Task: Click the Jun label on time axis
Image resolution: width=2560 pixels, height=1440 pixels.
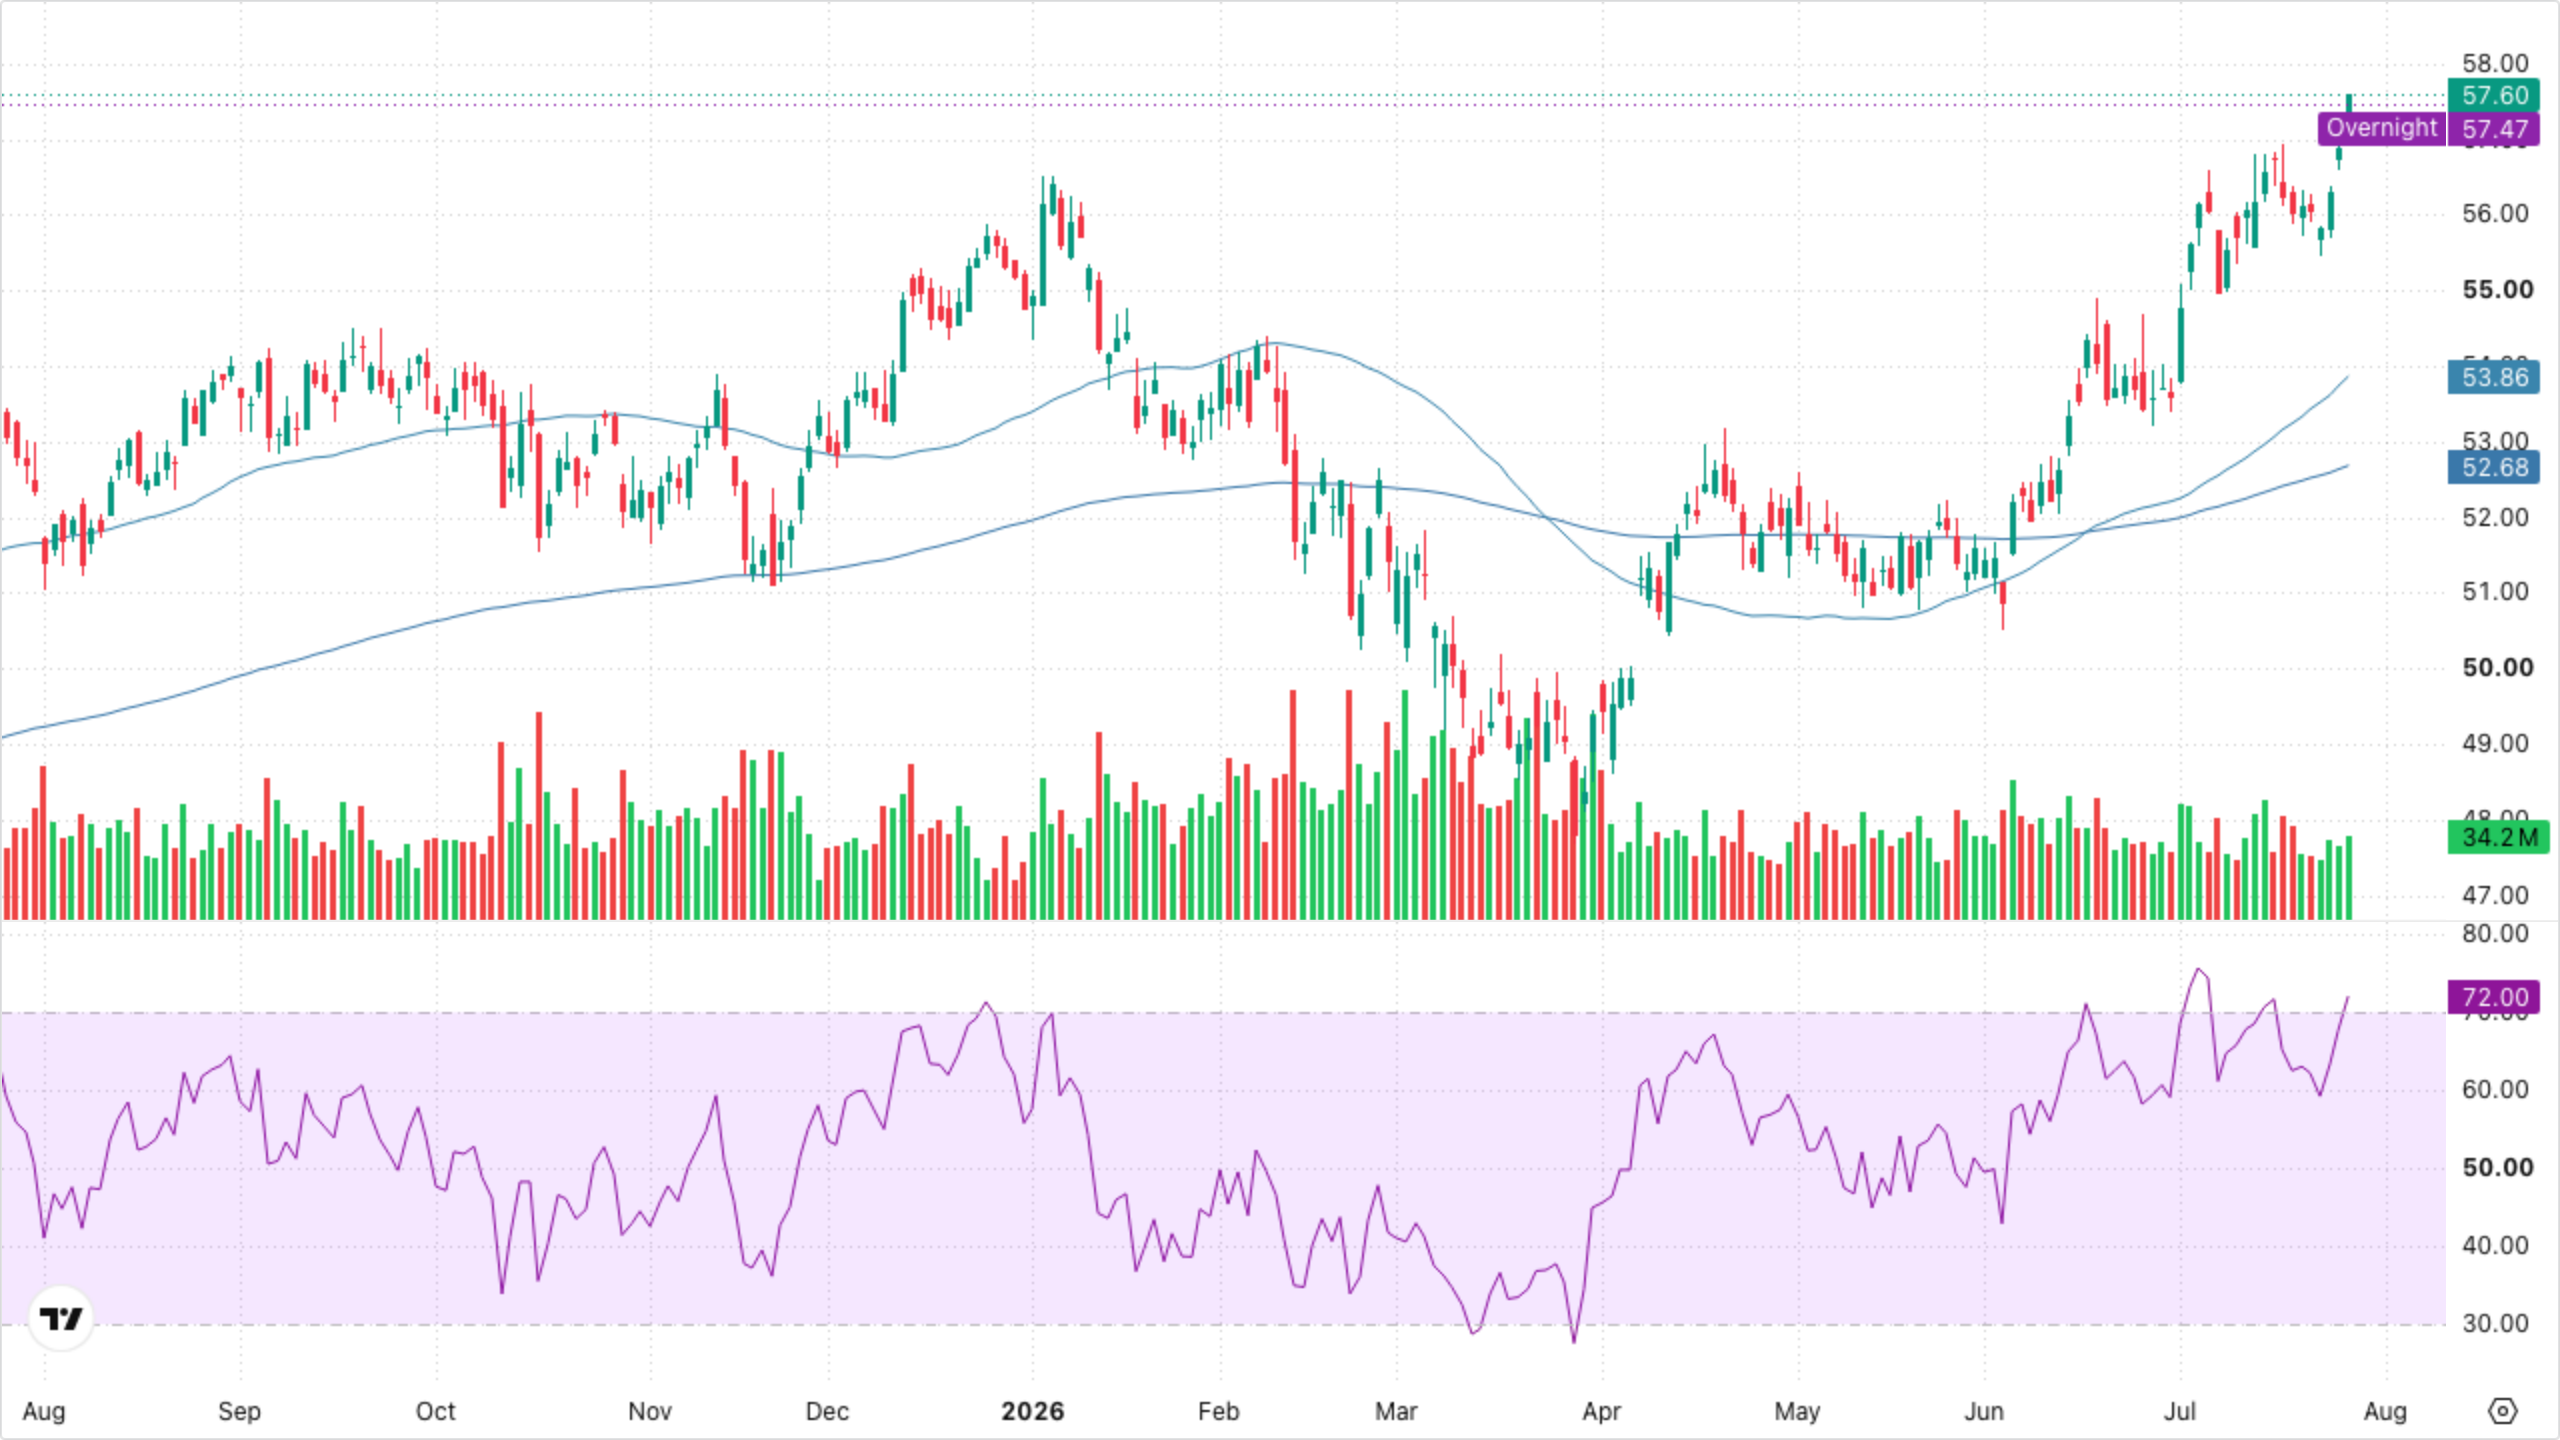Action: pyautogui.click(x=1984, y=1411)
